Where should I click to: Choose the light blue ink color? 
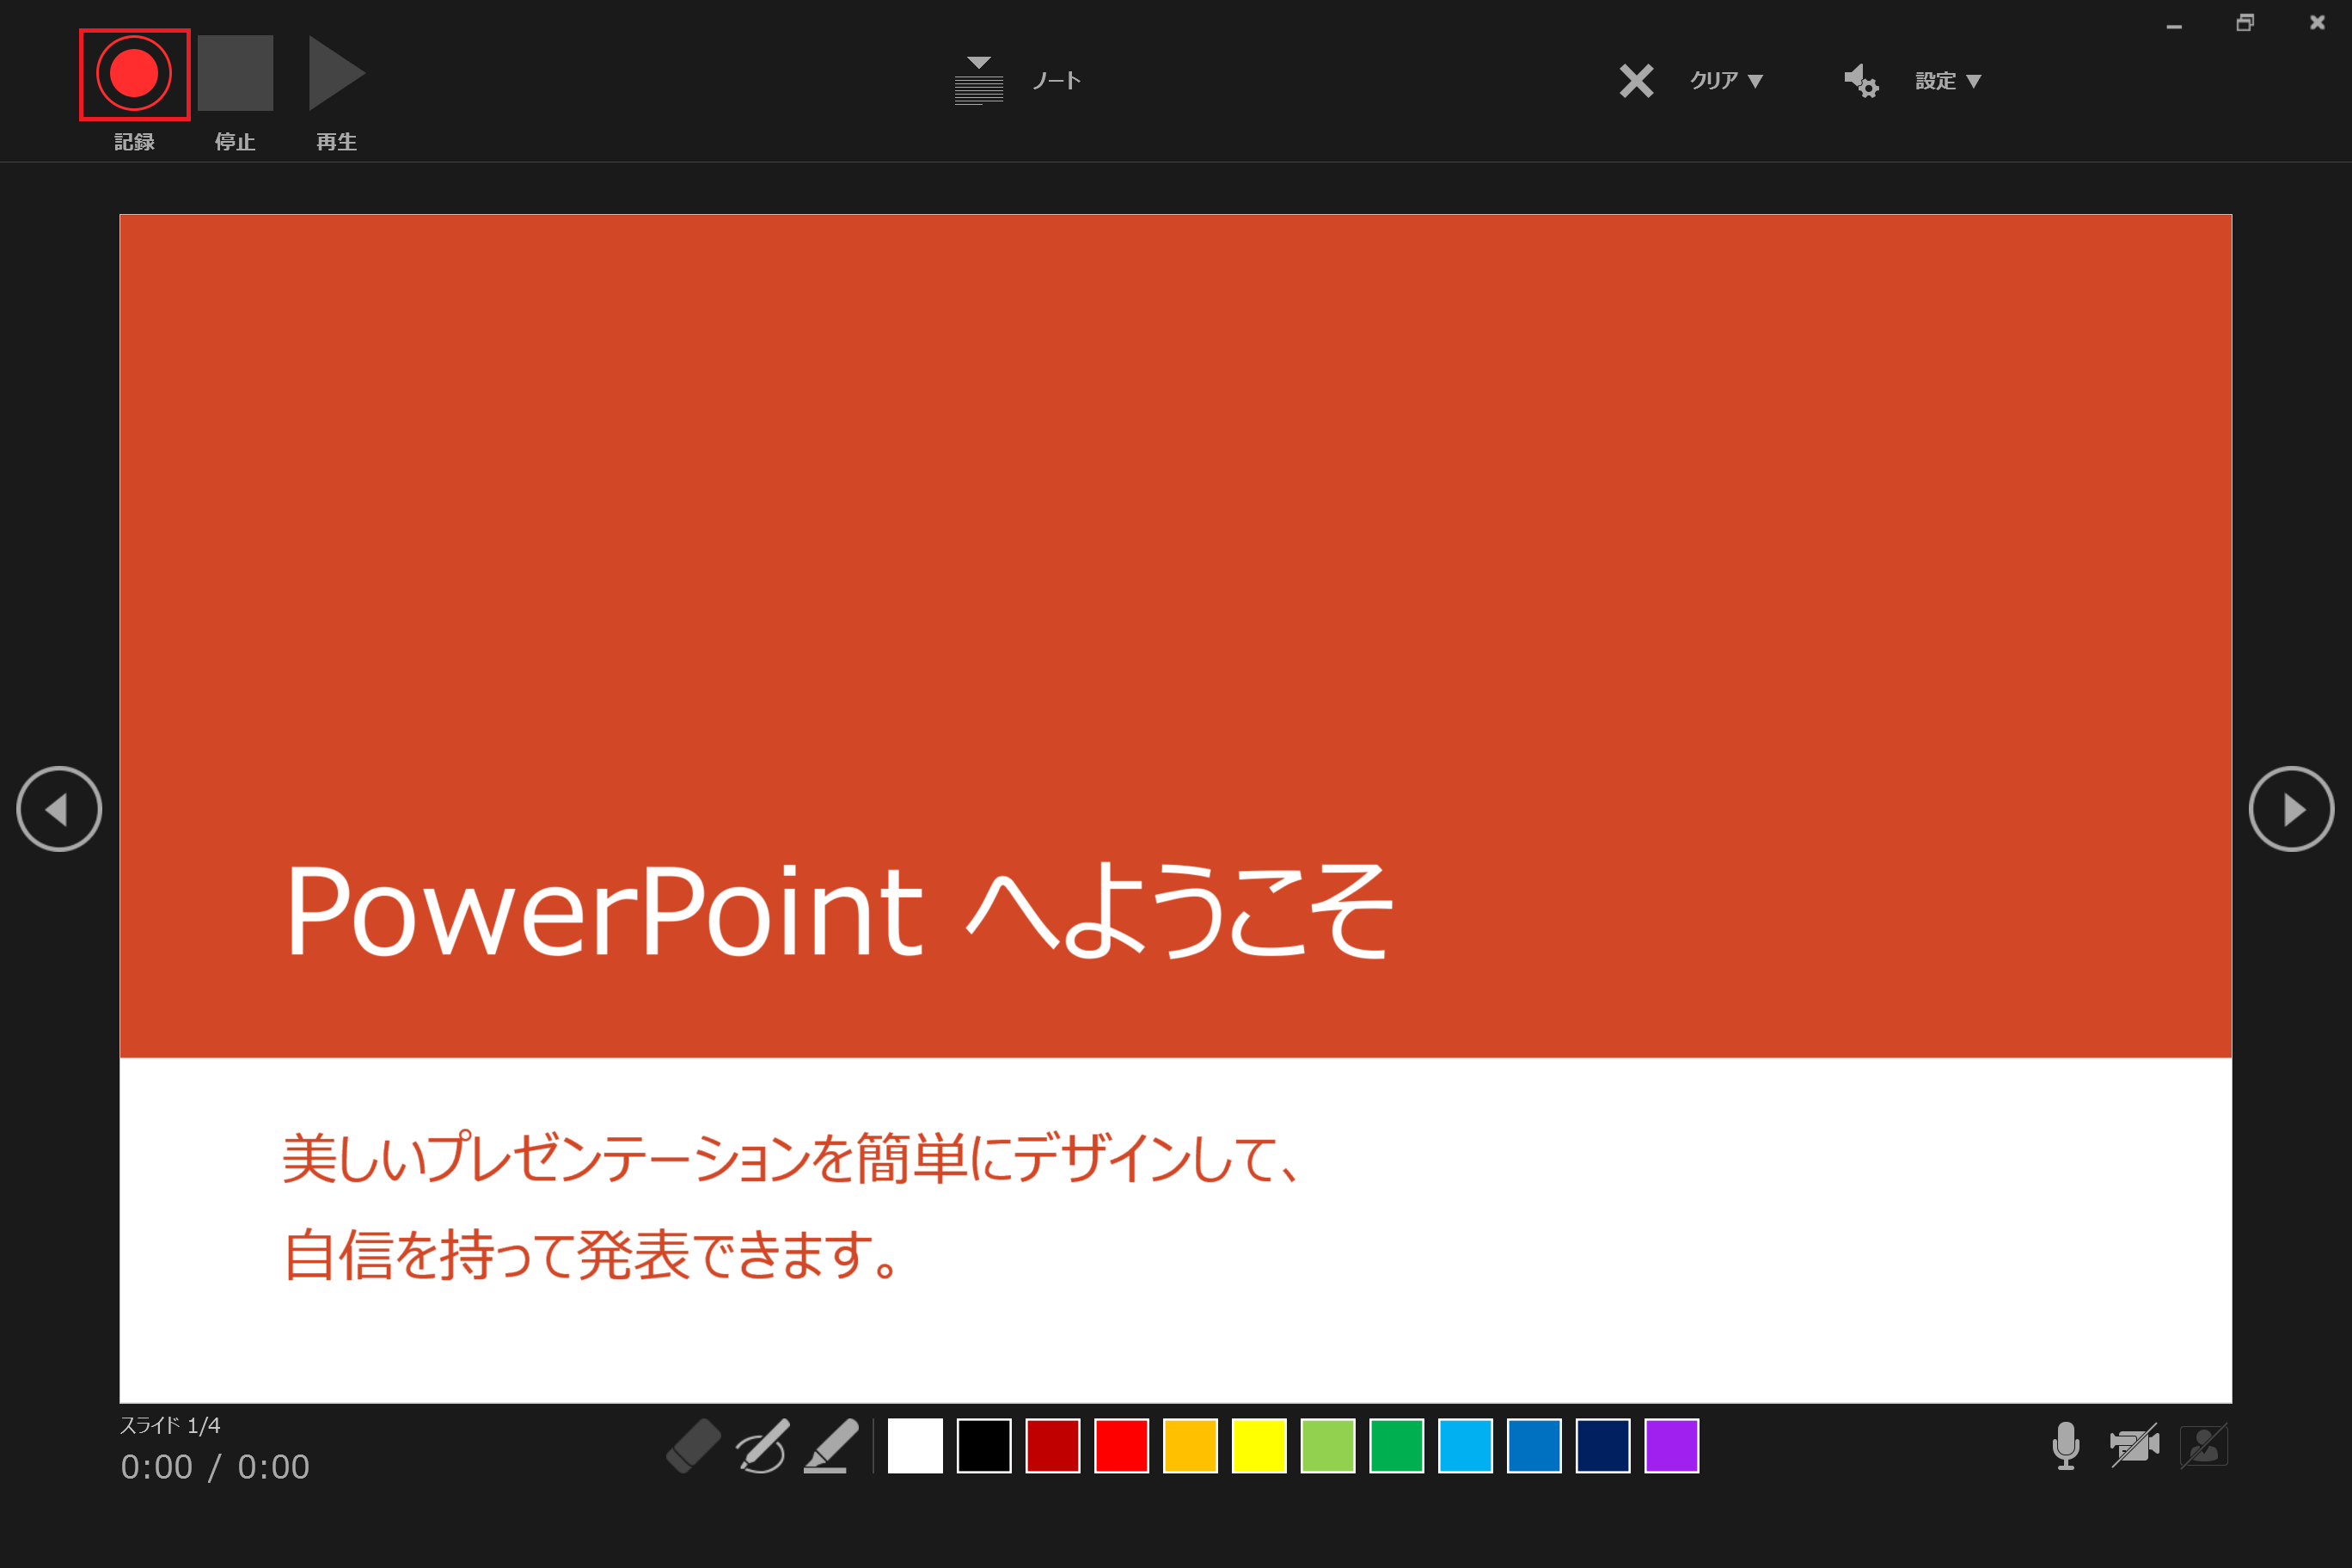(1465, 1446)
